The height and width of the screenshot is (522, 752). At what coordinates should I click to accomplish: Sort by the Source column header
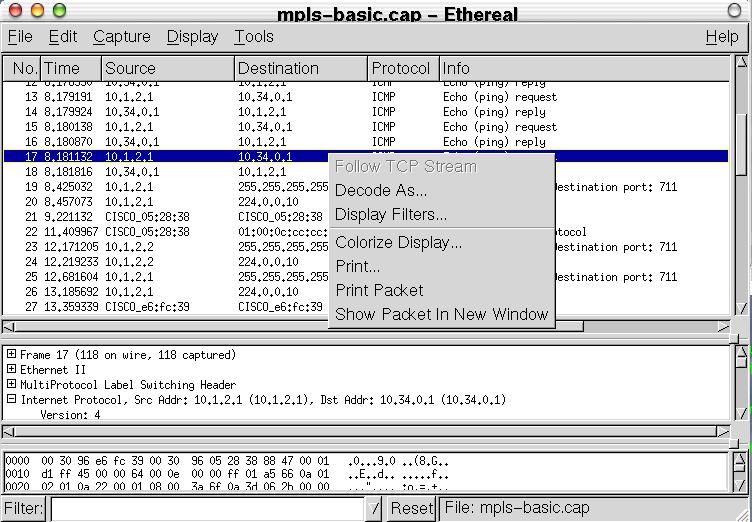point(168,69)
